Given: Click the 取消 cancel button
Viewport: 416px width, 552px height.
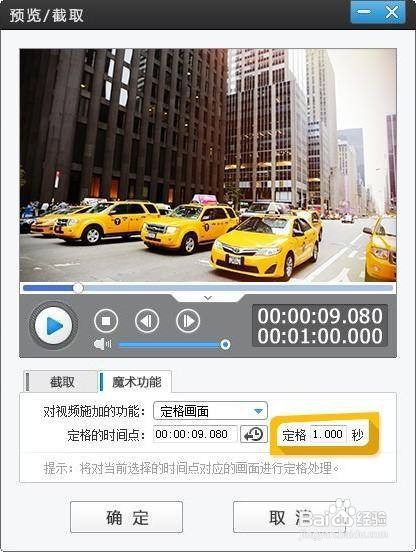Looking at the screenshot, I should [289, 517].
